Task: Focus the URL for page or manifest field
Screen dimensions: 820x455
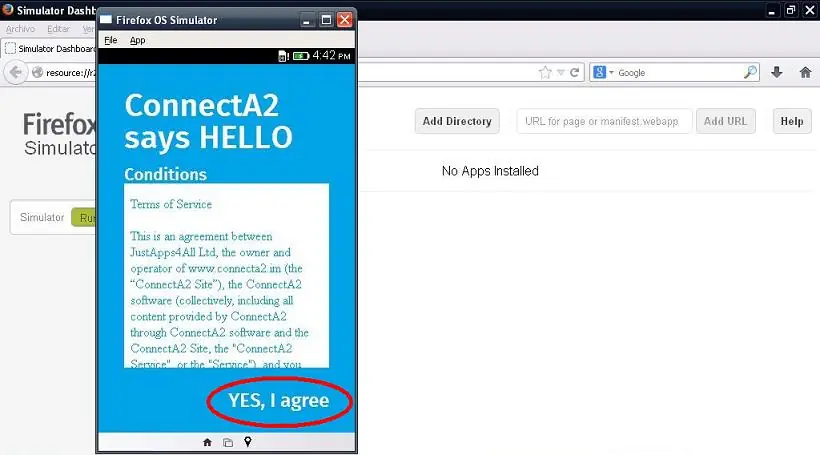Action: pos(604,121)
